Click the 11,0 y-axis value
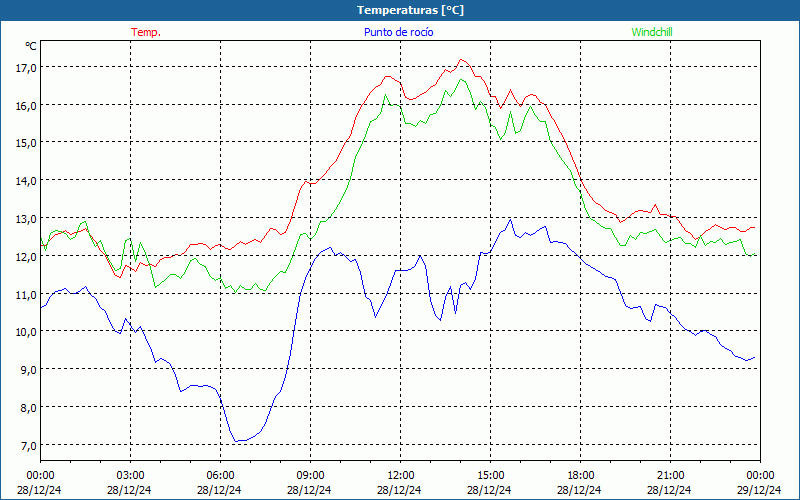 coord(25,295)
